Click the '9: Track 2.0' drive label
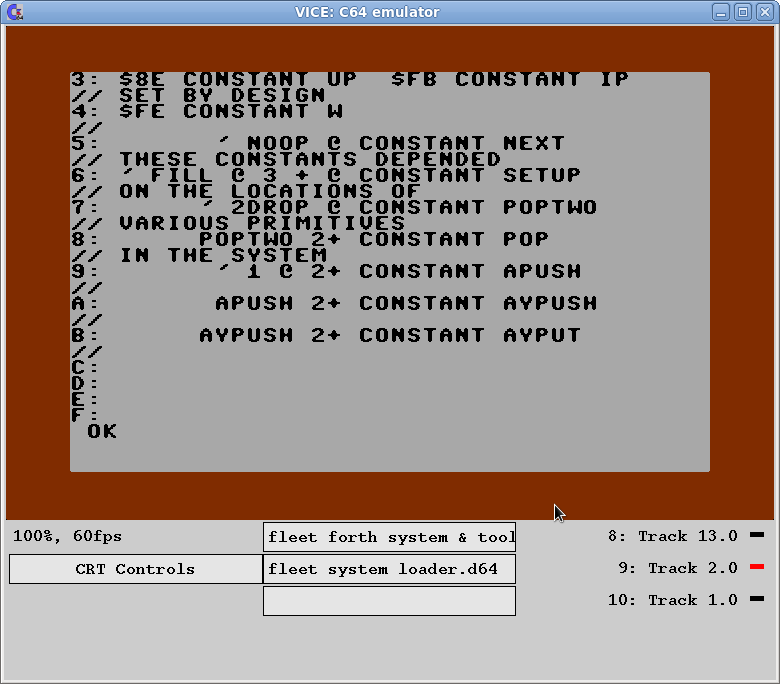Screen dimensions: 780x684 677,568
